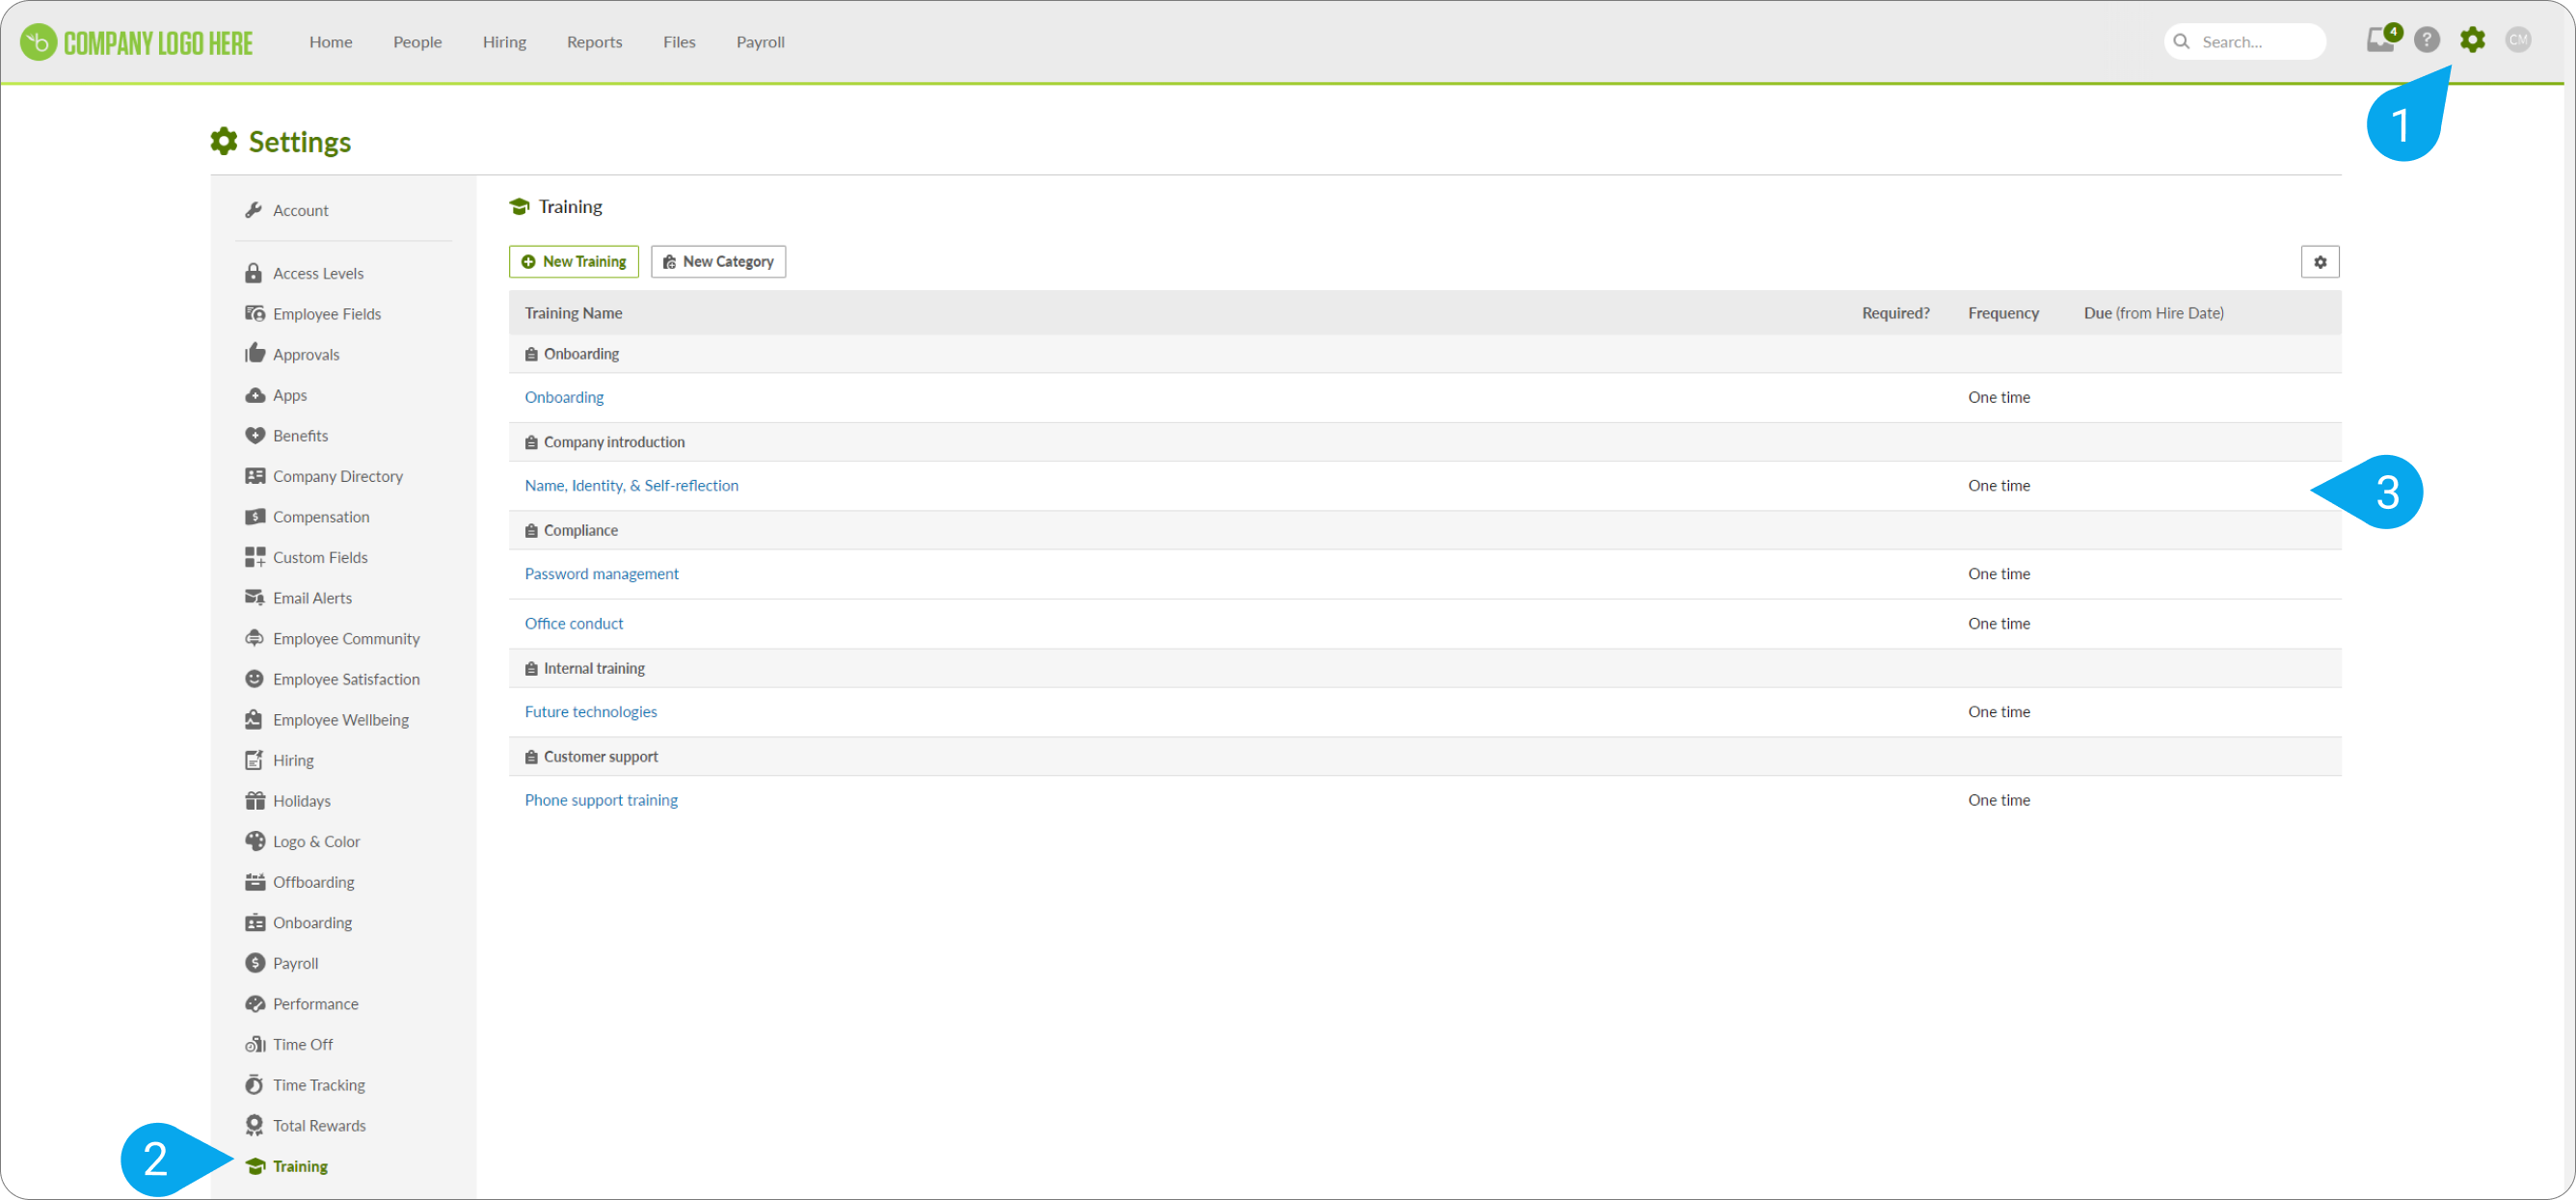Click the company logo icon
The width and height of the screenshot is (2576, 1200).
[38, 42]
